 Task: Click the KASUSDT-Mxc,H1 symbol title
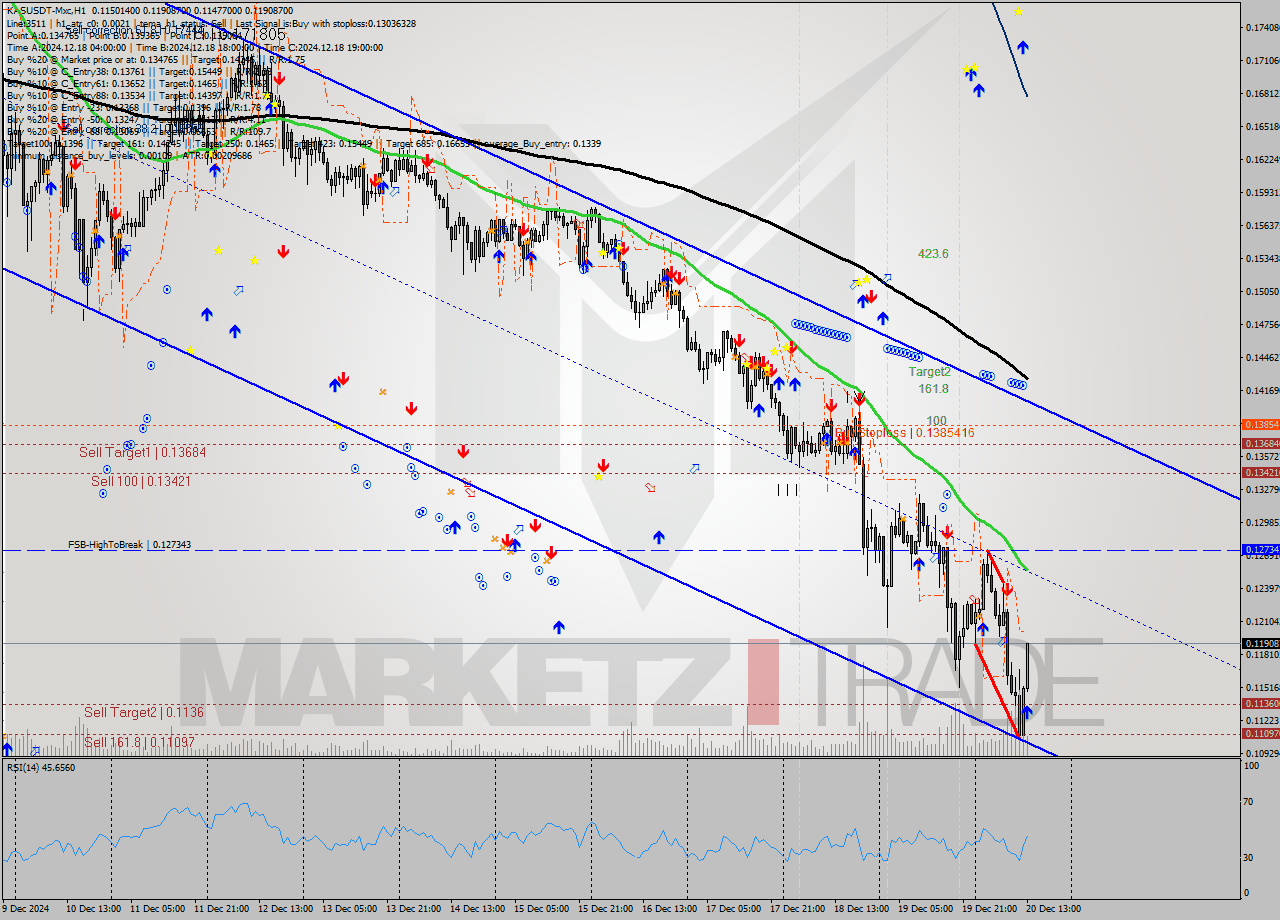[45, 10]
